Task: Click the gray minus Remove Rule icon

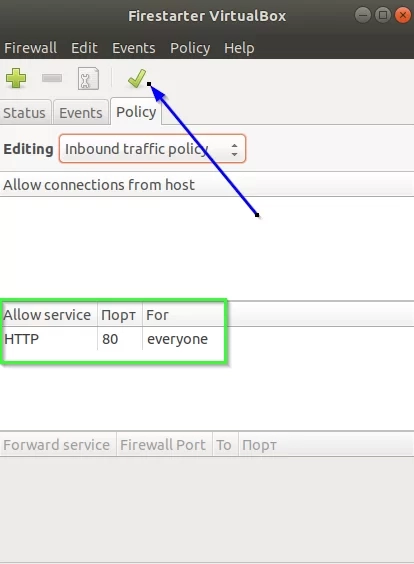Action: 52,78
